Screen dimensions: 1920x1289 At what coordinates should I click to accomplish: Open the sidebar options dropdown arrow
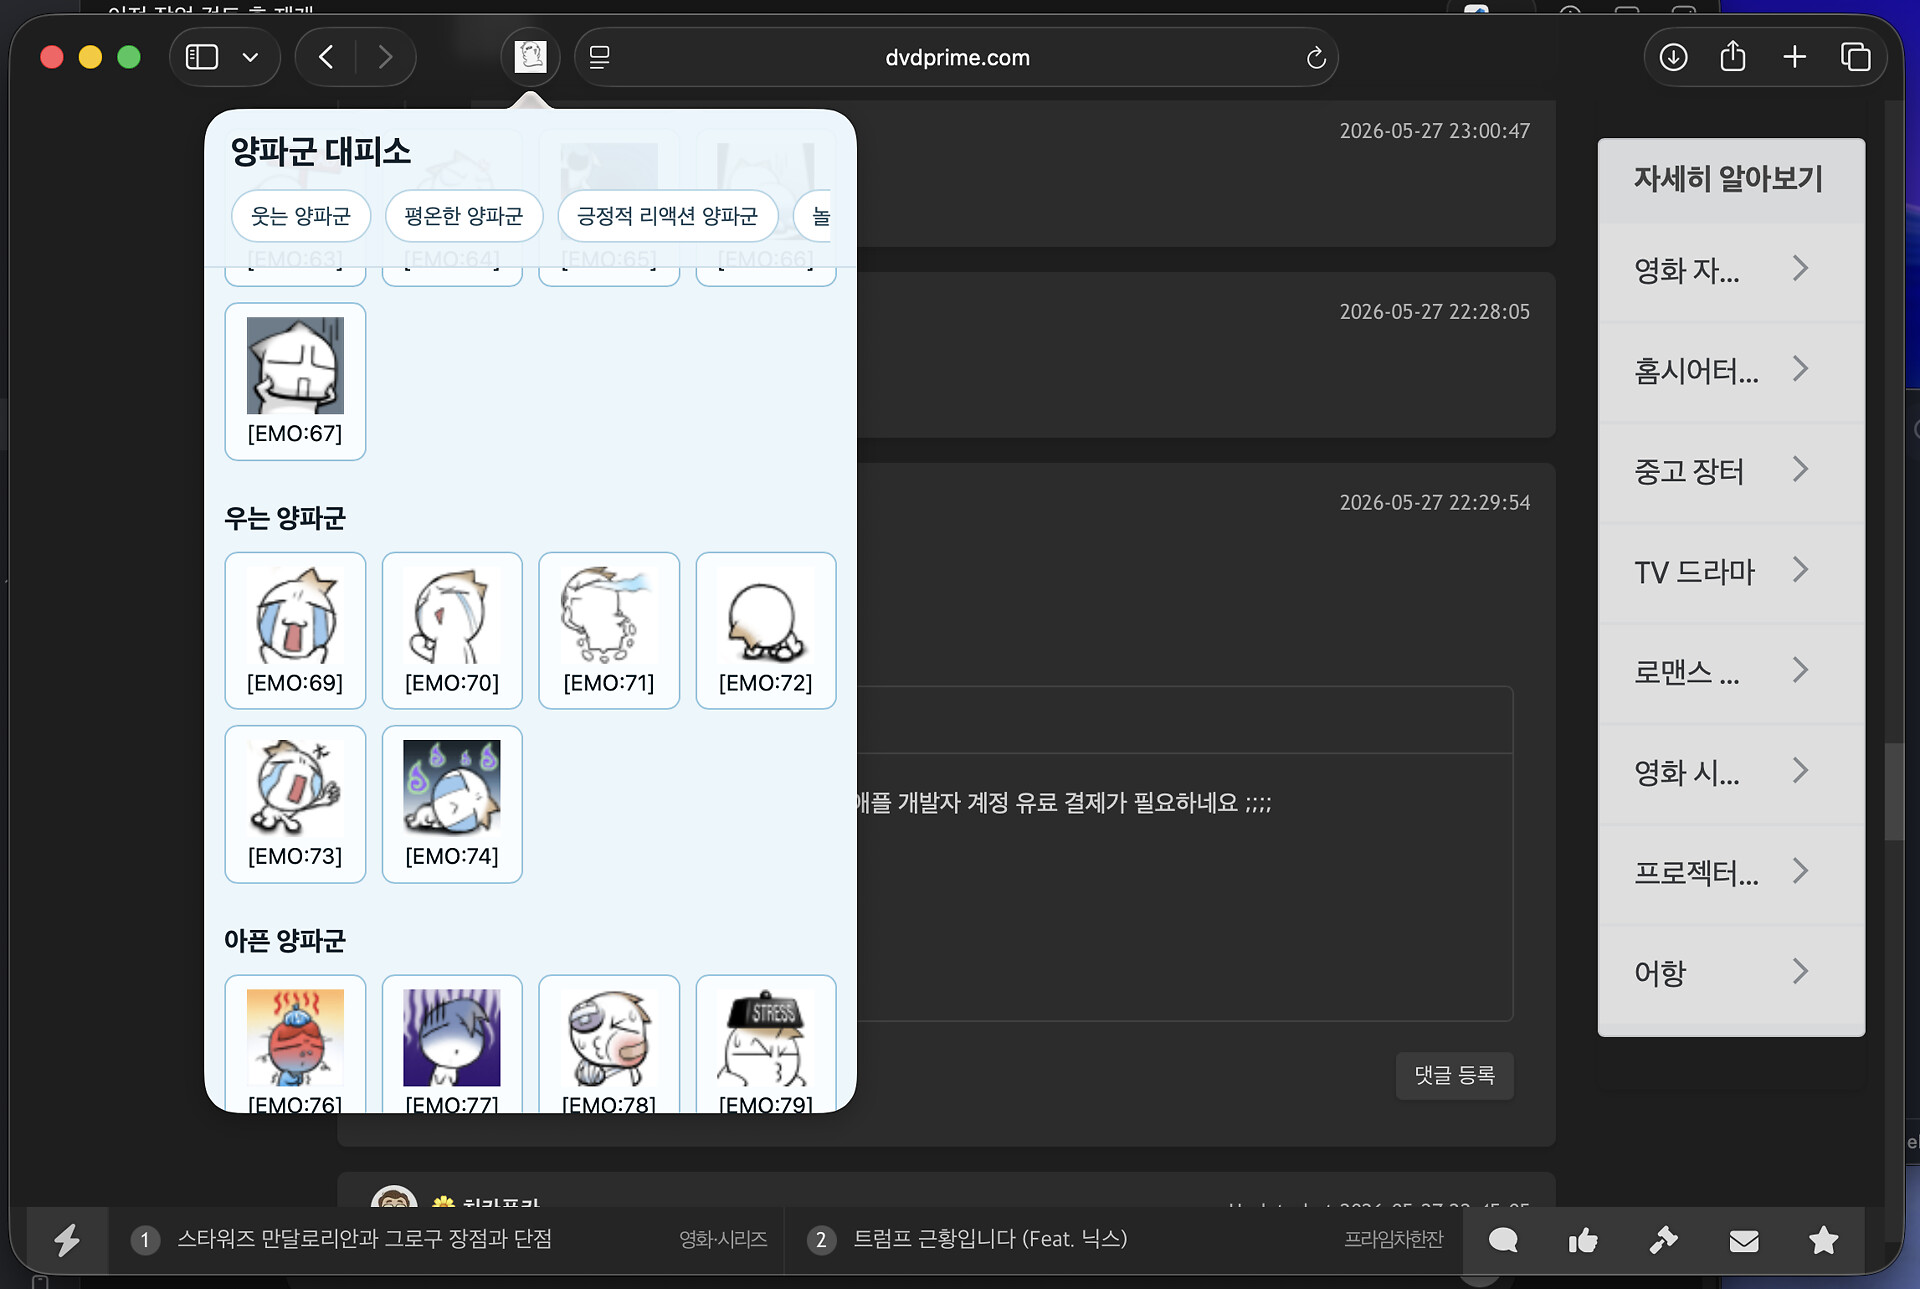pos(250,57)
